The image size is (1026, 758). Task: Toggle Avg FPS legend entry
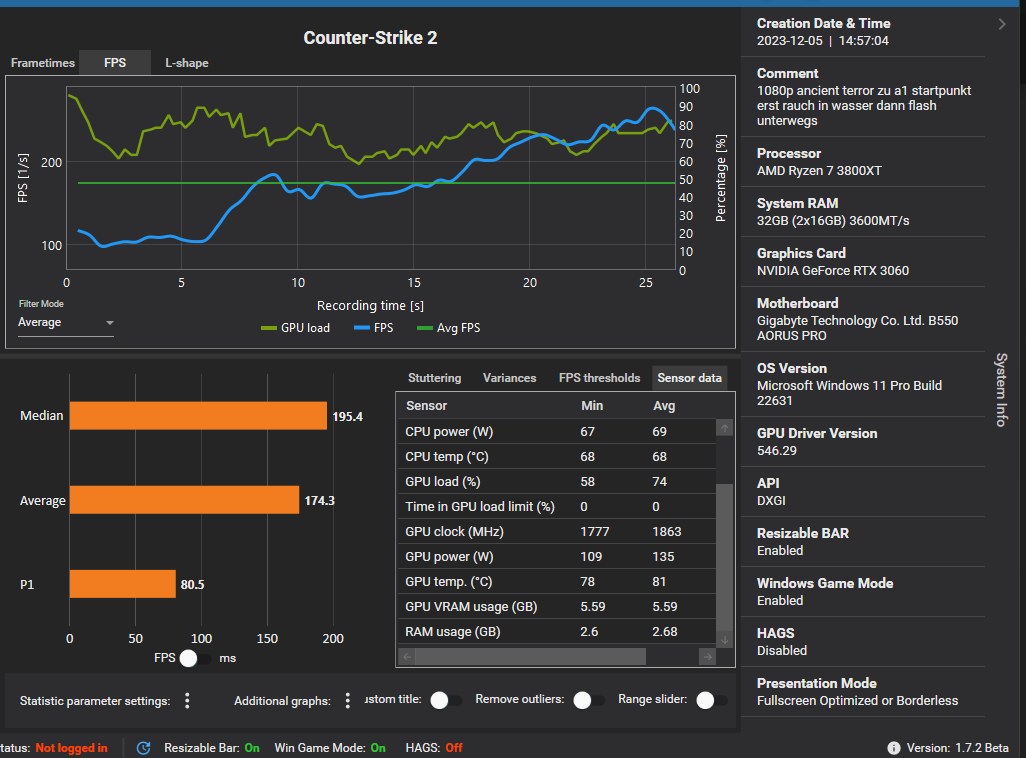448,328
